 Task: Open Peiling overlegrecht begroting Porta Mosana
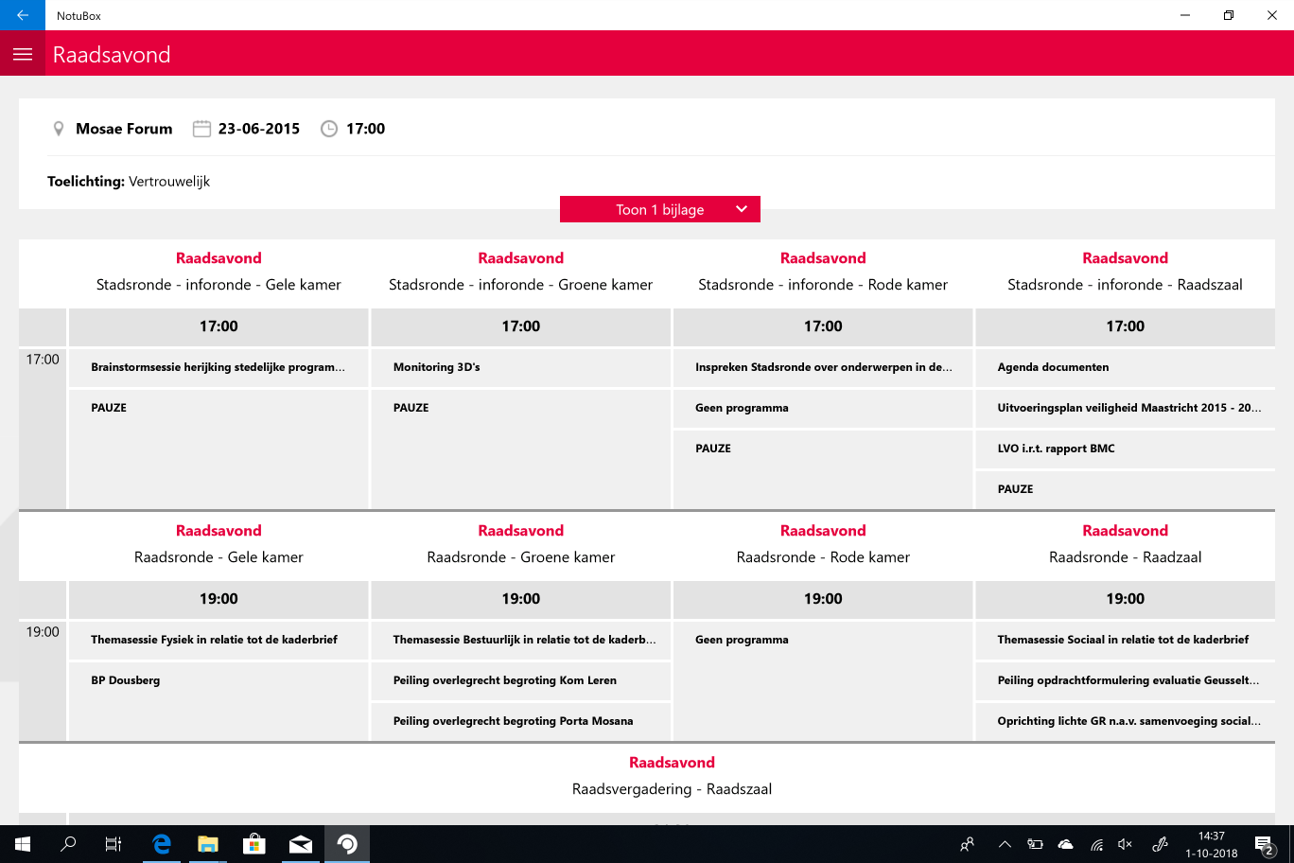[x=521, y=721]
